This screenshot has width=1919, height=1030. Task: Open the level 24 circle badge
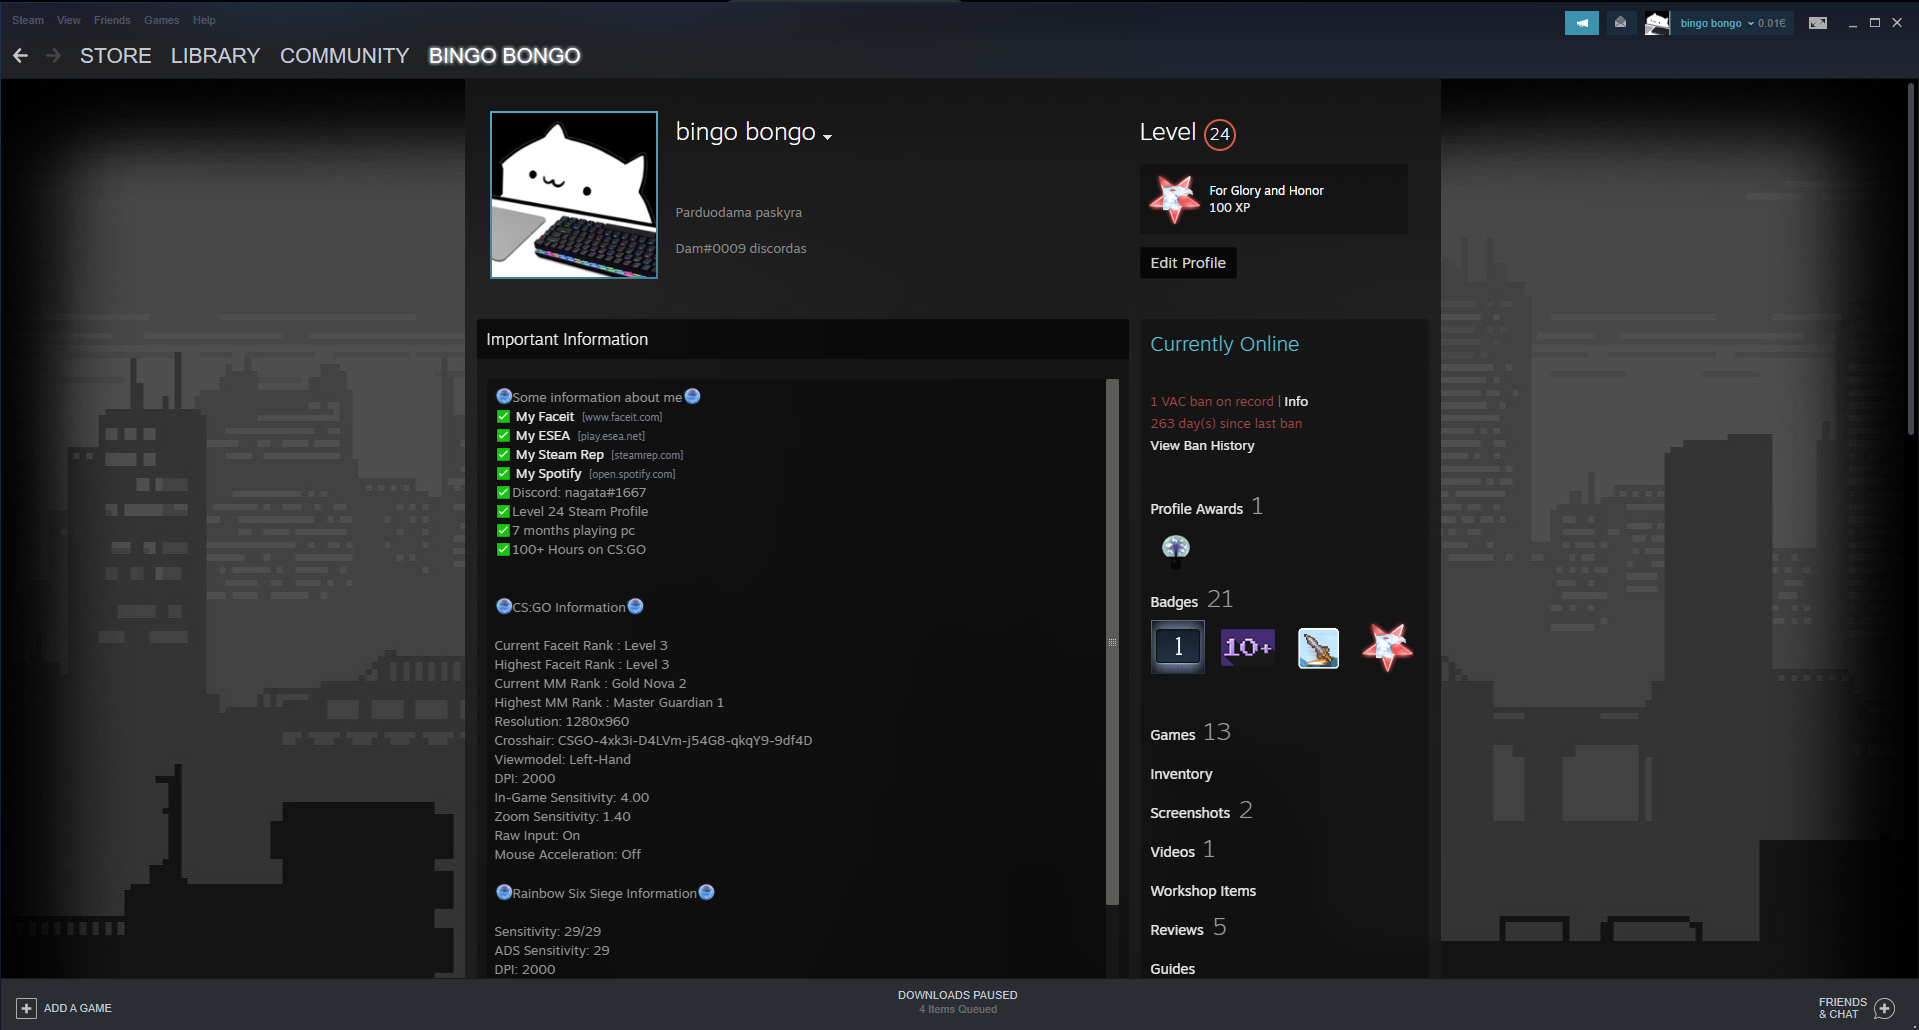click(x=1220, y=134)
